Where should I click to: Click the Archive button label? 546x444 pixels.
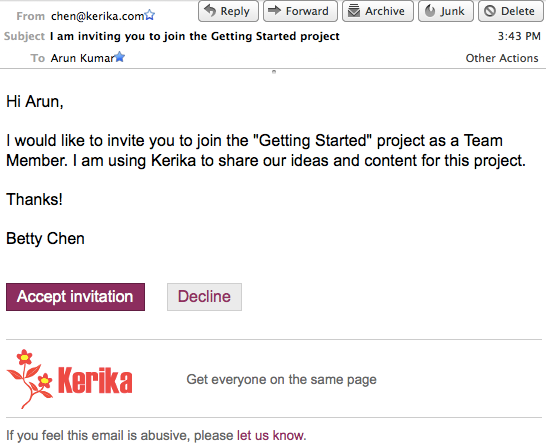(385, 11)
